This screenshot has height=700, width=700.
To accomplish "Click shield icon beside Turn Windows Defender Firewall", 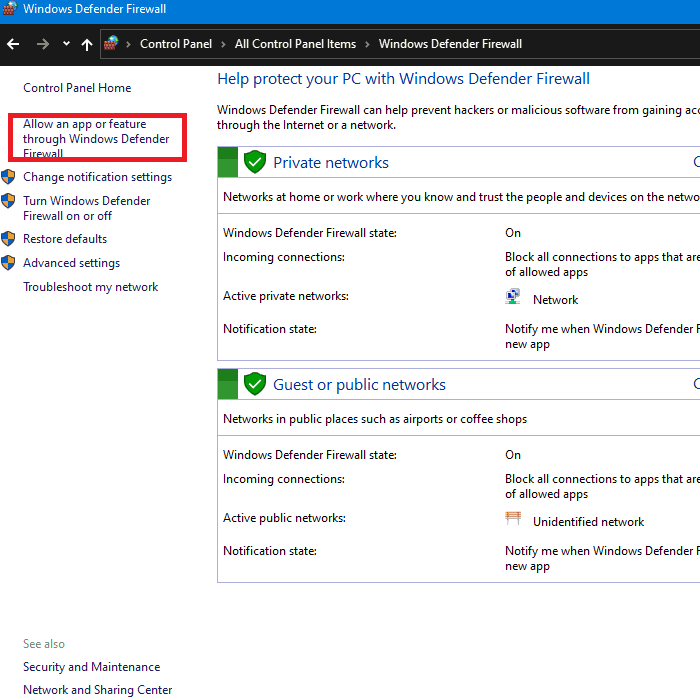I will [x=8, y=201].
